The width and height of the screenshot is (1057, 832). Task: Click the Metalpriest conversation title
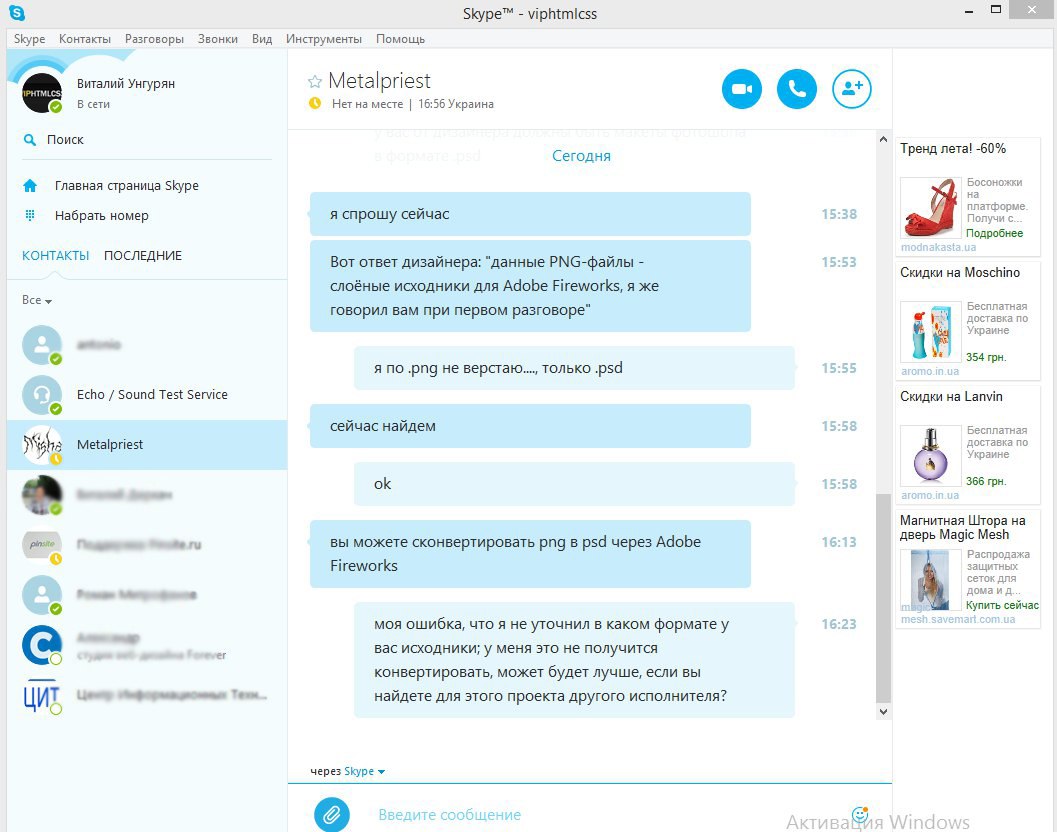point(379,81)
